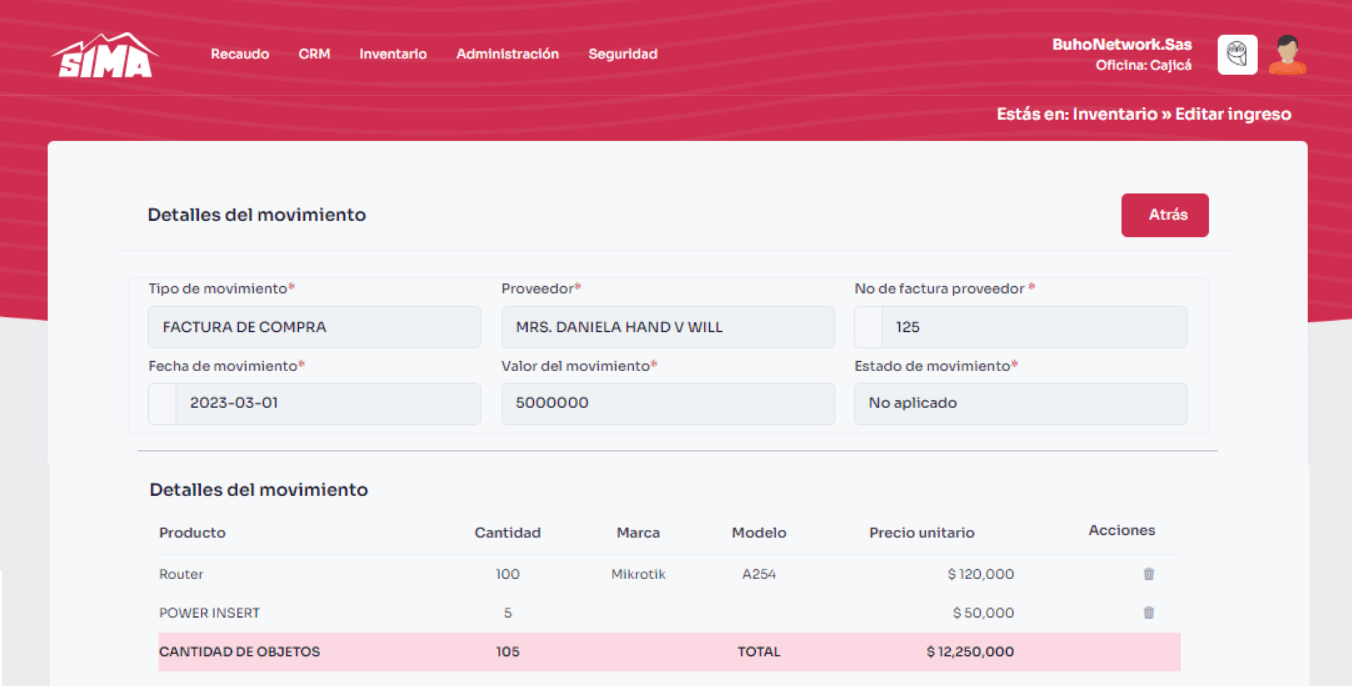This screenshot has height=686, width=1352.
Task: Open the CRM menu
Action: pyautogui.click(x=314, y=54)
